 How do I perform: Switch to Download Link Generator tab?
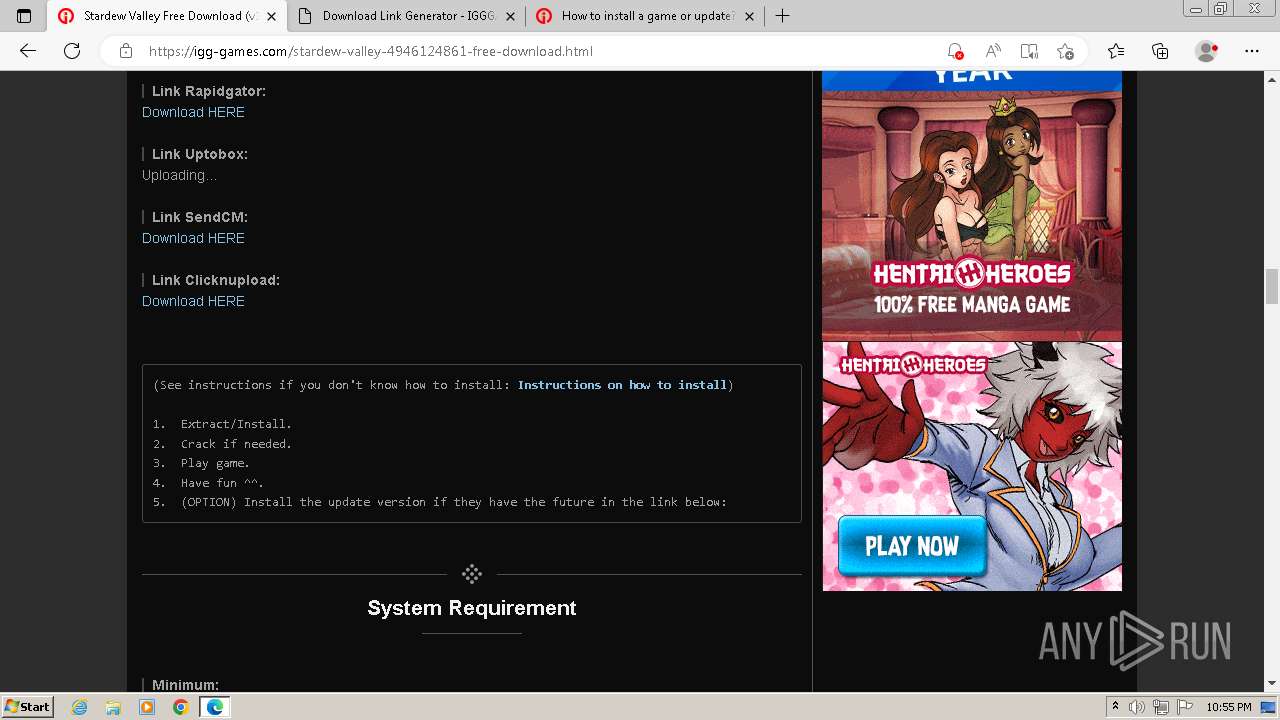pyautogui.click(x=408, y=16)
